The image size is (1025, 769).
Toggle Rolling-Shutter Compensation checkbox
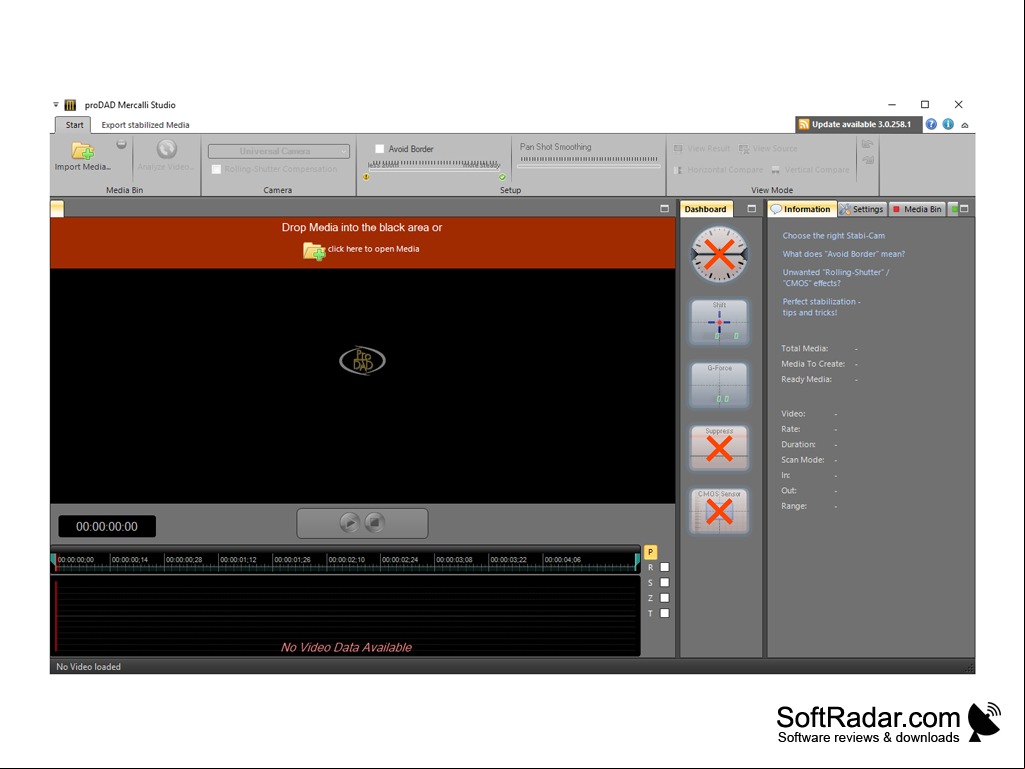point(216,169)
